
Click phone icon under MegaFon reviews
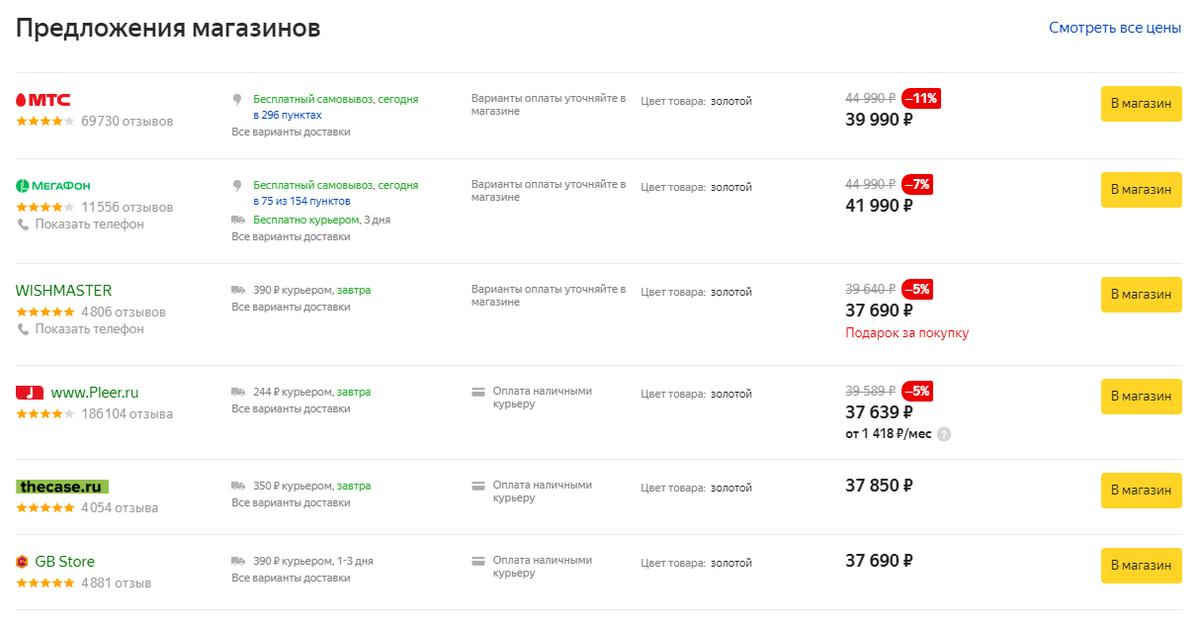[x=23, y=224]
